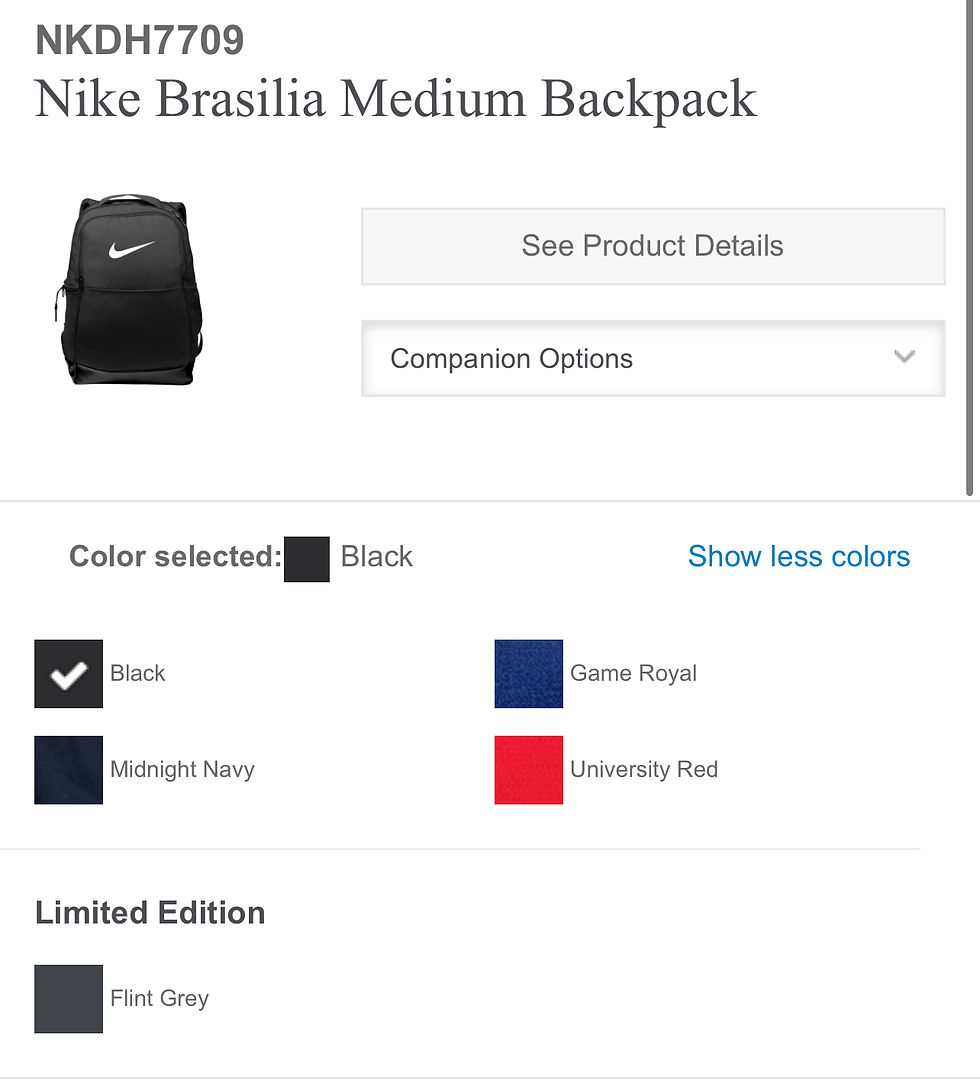
Task: Click the University Red text label
Action: pos(644,769)
